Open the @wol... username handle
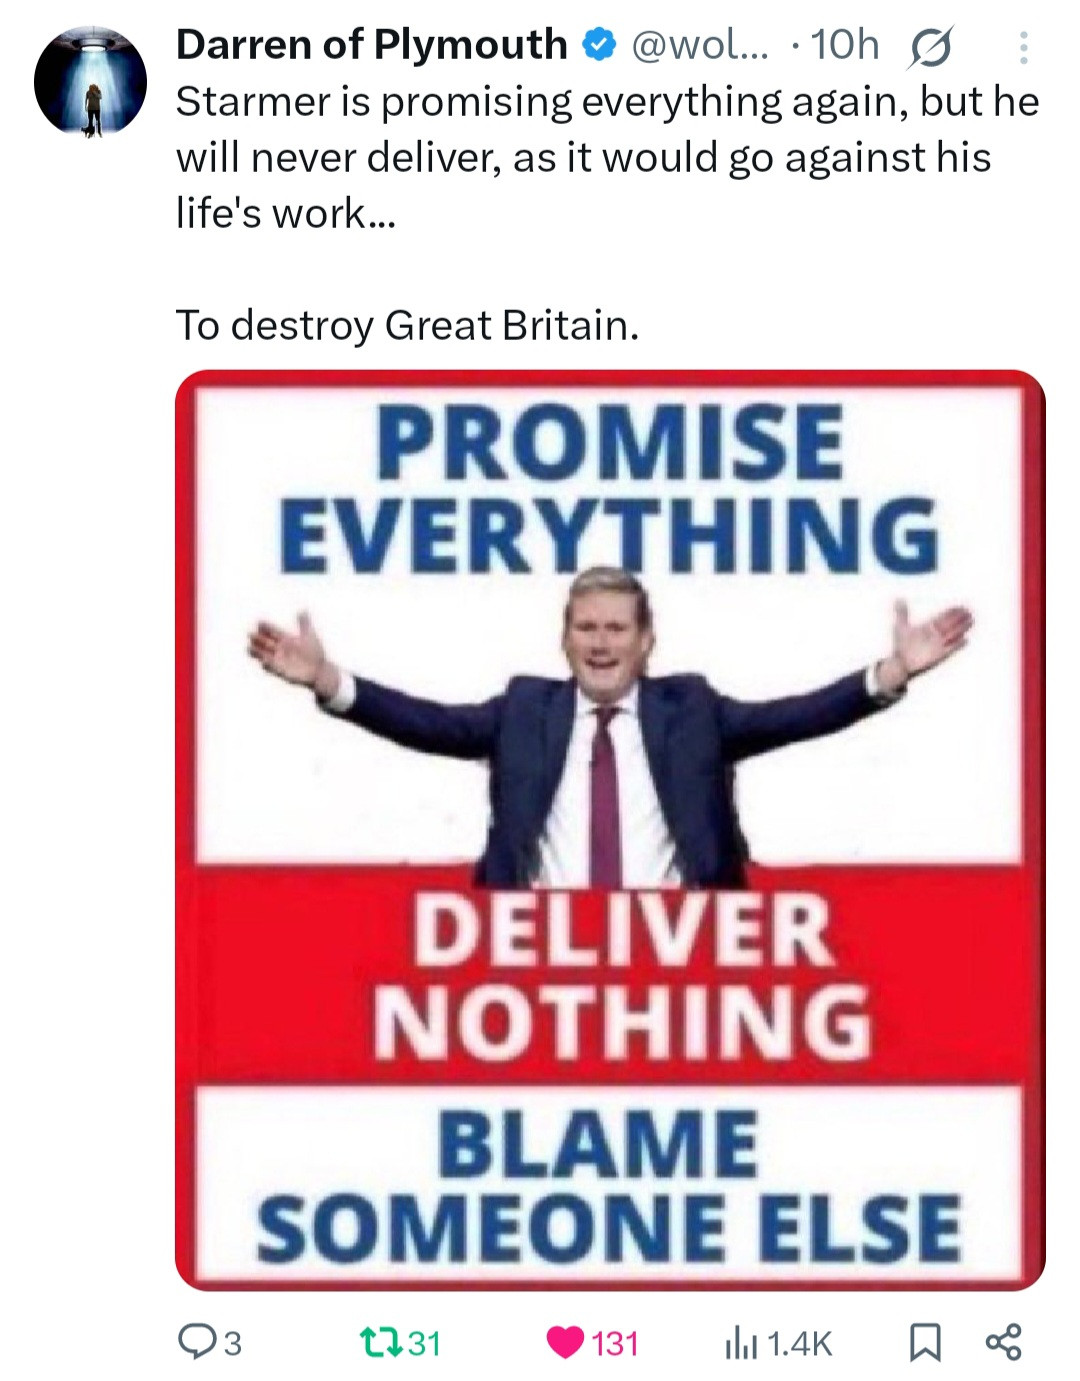 point(698,45)
